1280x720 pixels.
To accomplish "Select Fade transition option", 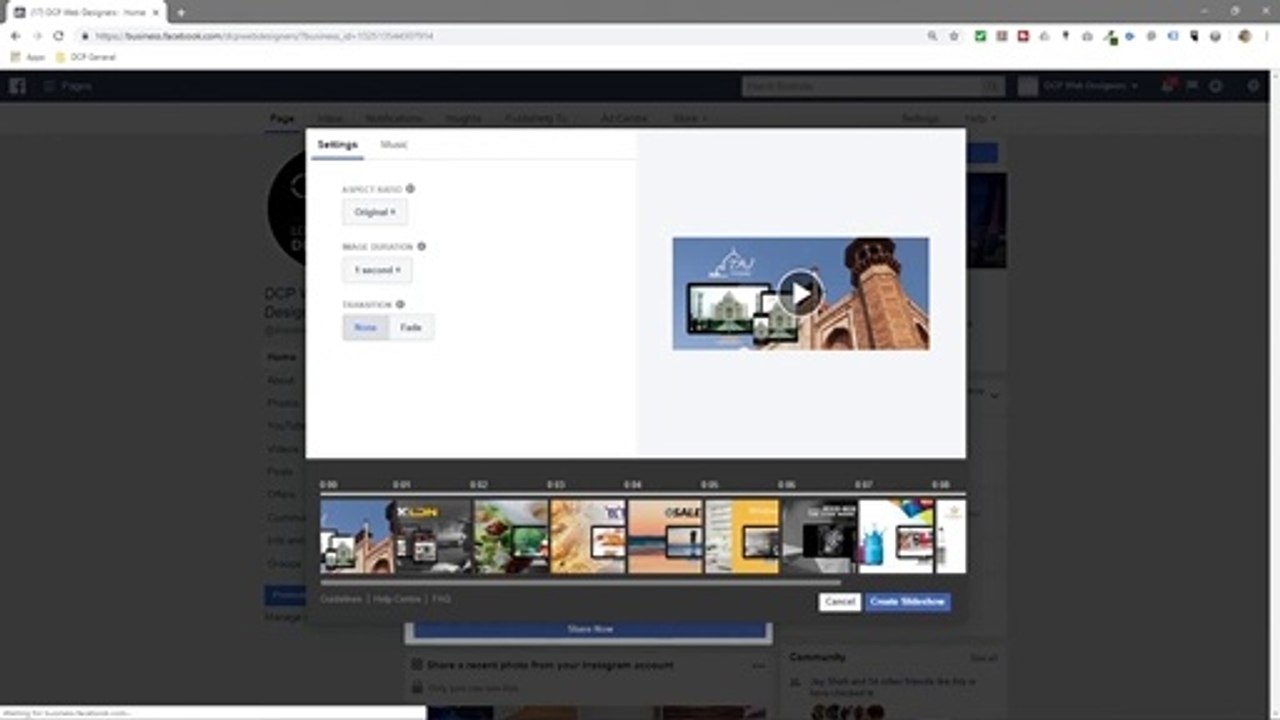I will coord(411,327).
